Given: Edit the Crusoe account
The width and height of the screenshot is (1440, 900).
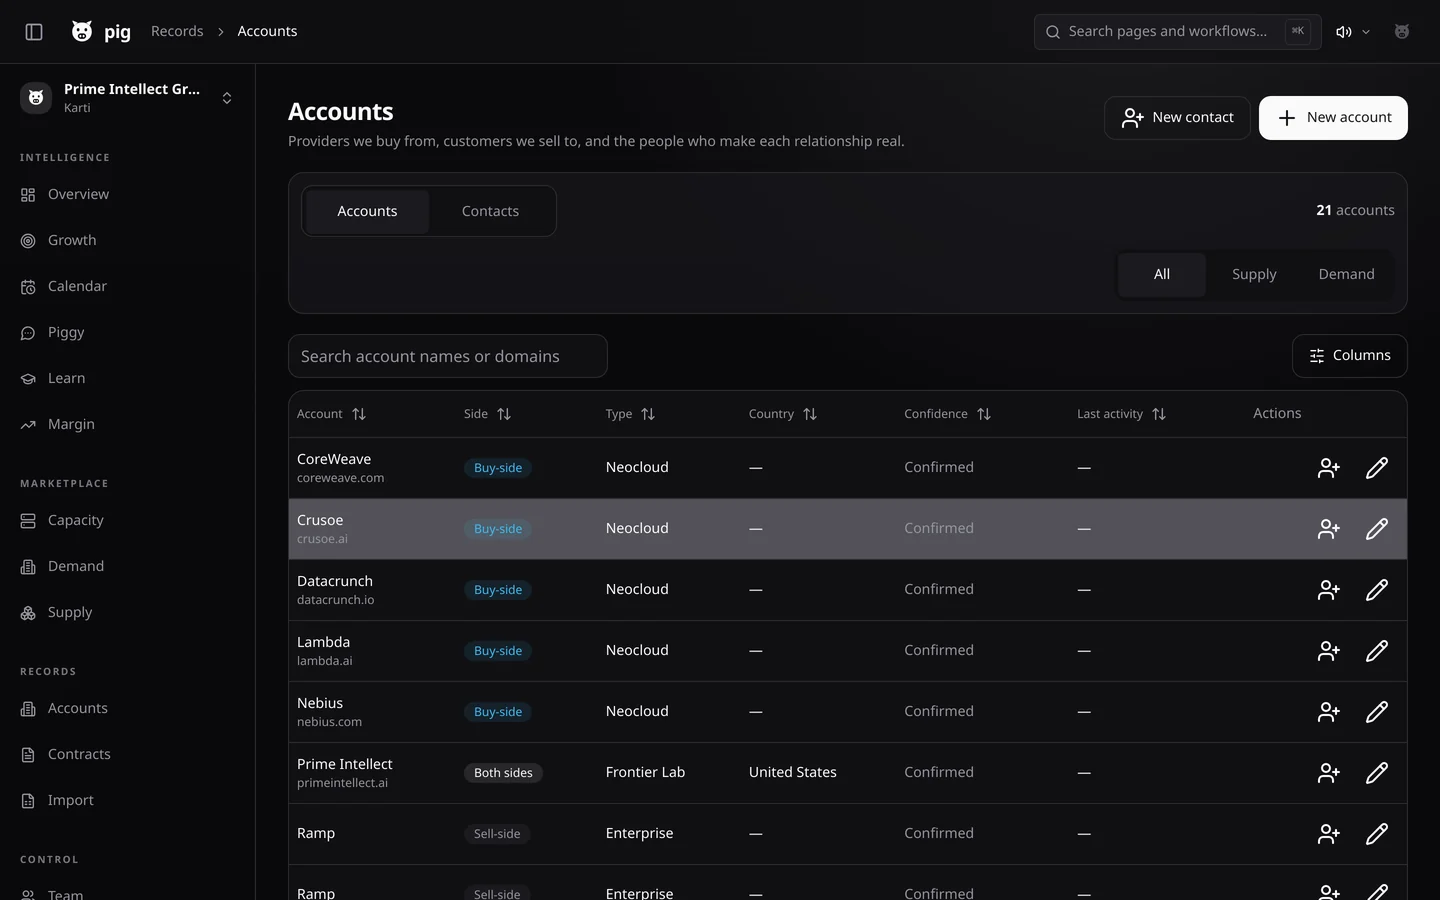Looking at the screenshot, I should [1377, 529].
